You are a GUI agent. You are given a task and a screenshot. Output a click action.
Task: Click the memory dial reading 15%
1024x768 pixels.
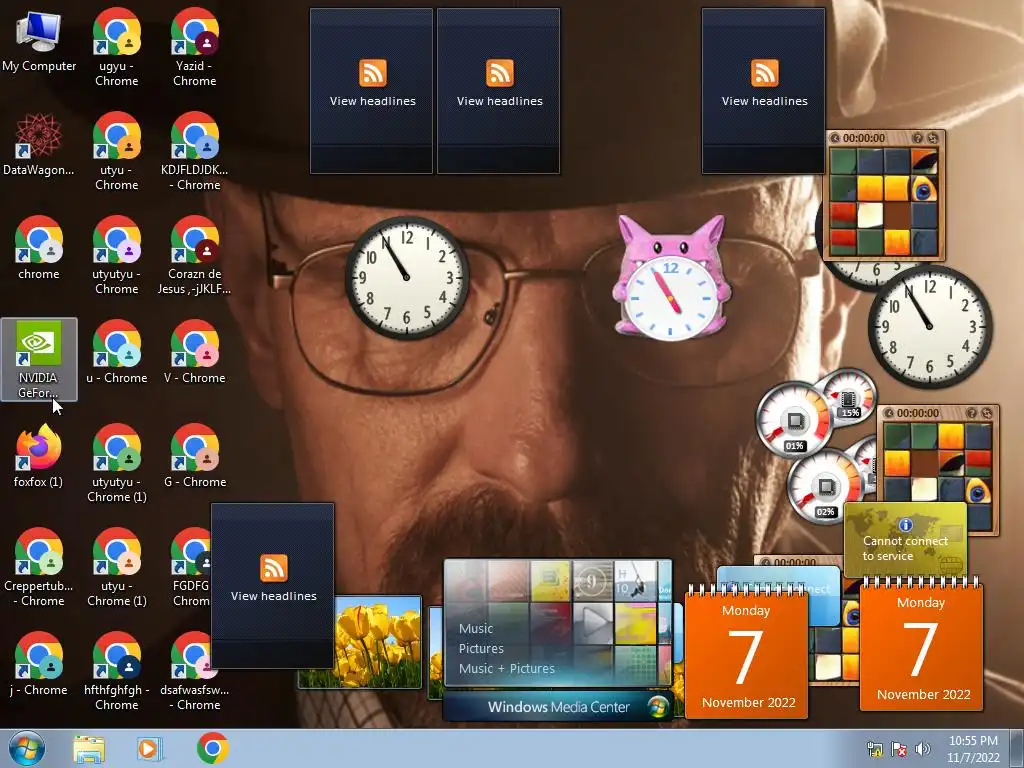(x=849, y=396)
